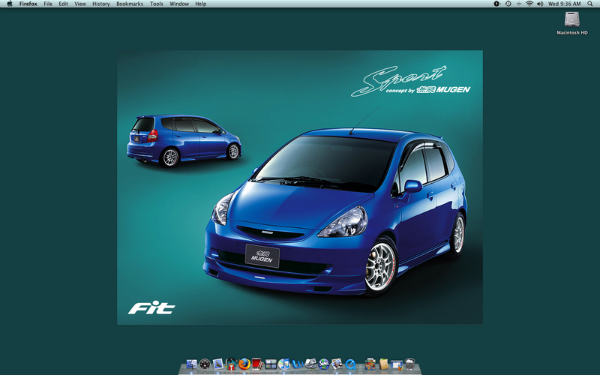The image size is (600, 375).
Task: Open the Firefox application menu
Action: (28, 4)
